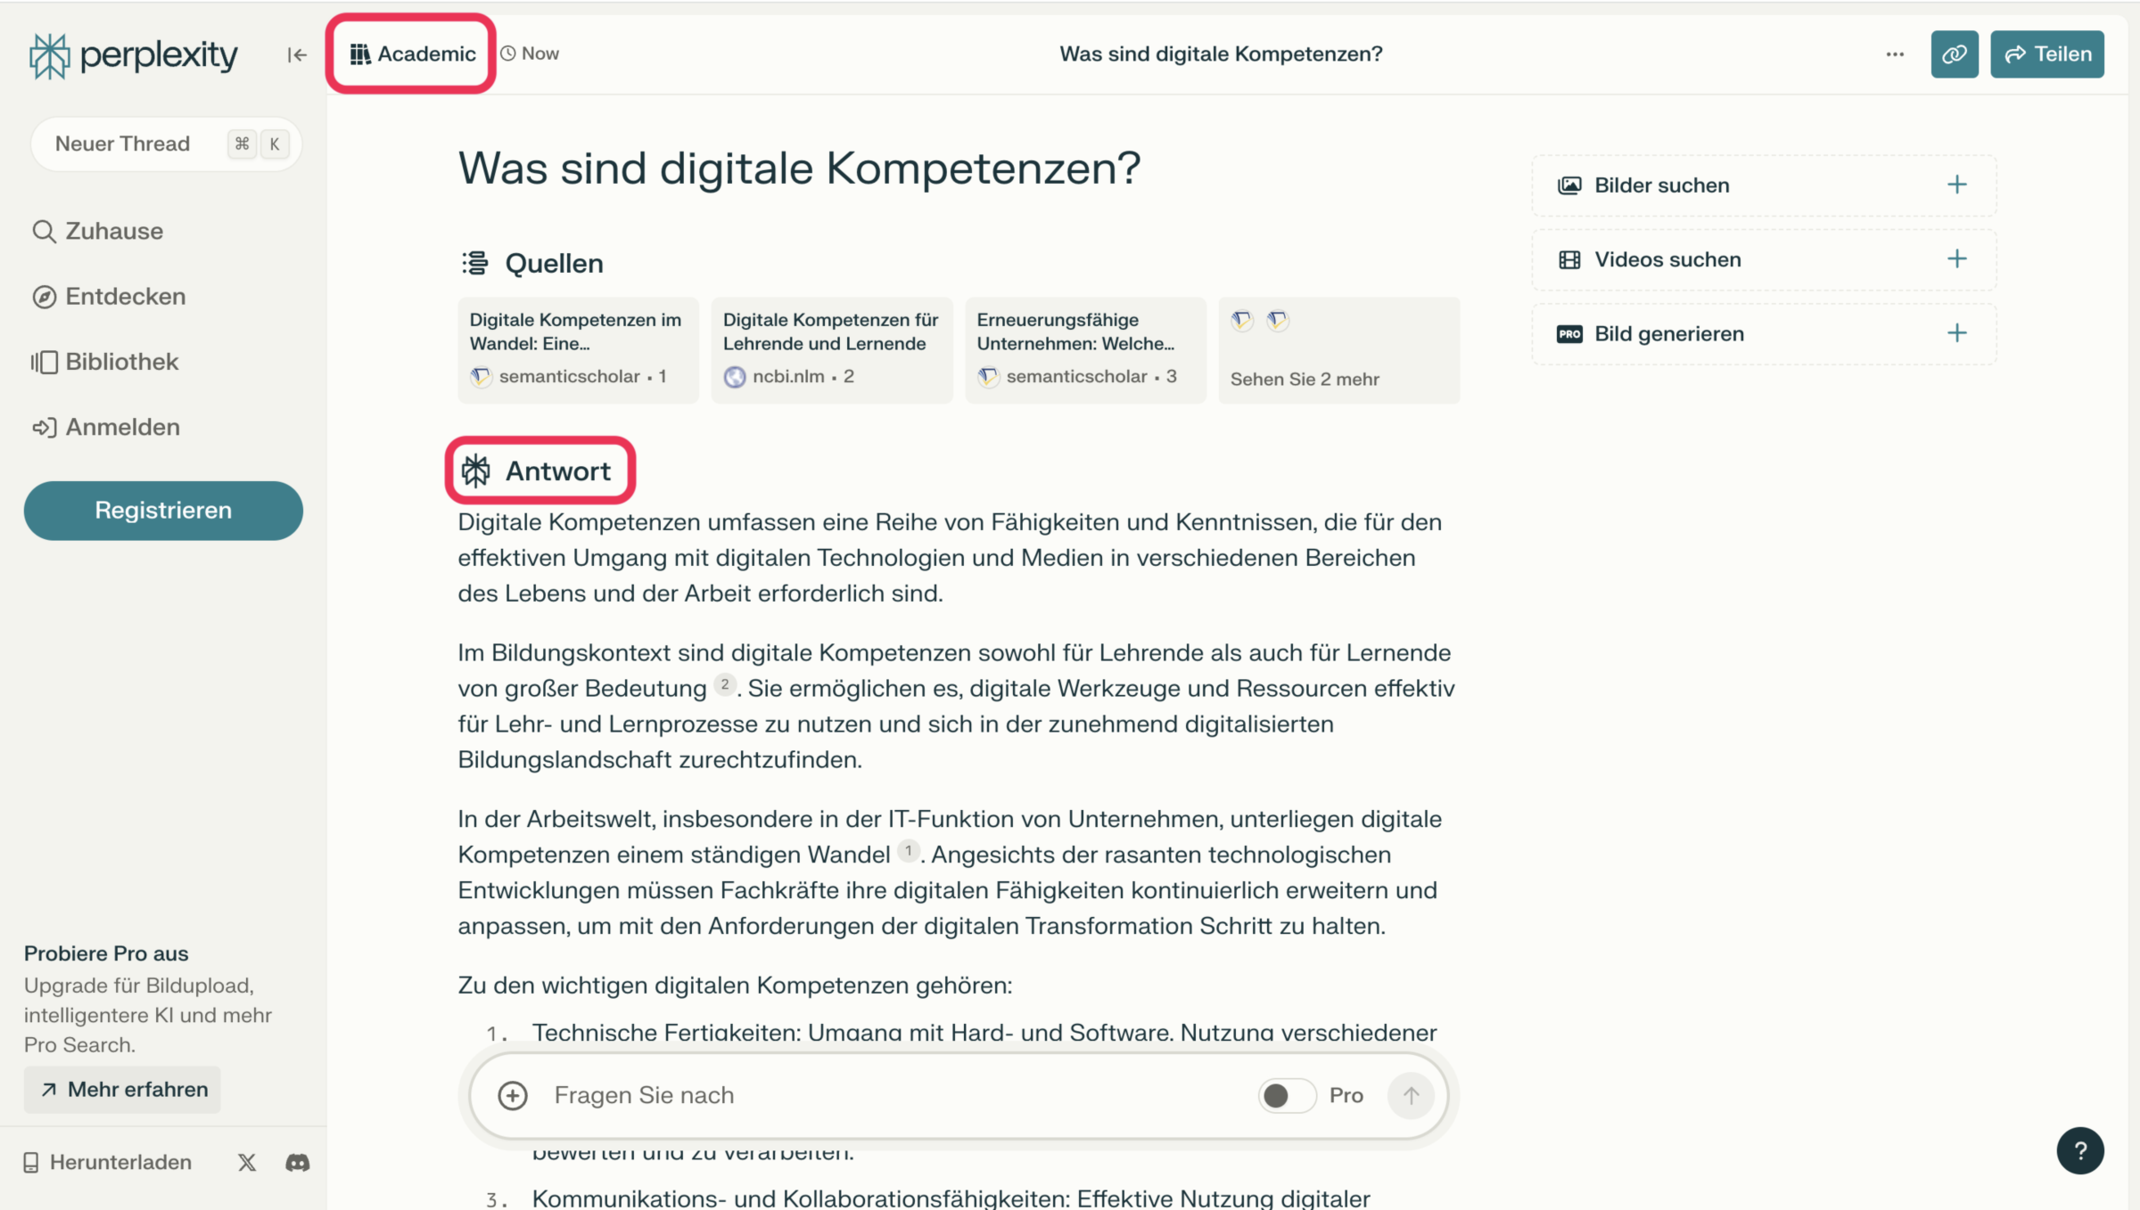
Task: Click the thread title in the top bar
Action: [1220, 54]
